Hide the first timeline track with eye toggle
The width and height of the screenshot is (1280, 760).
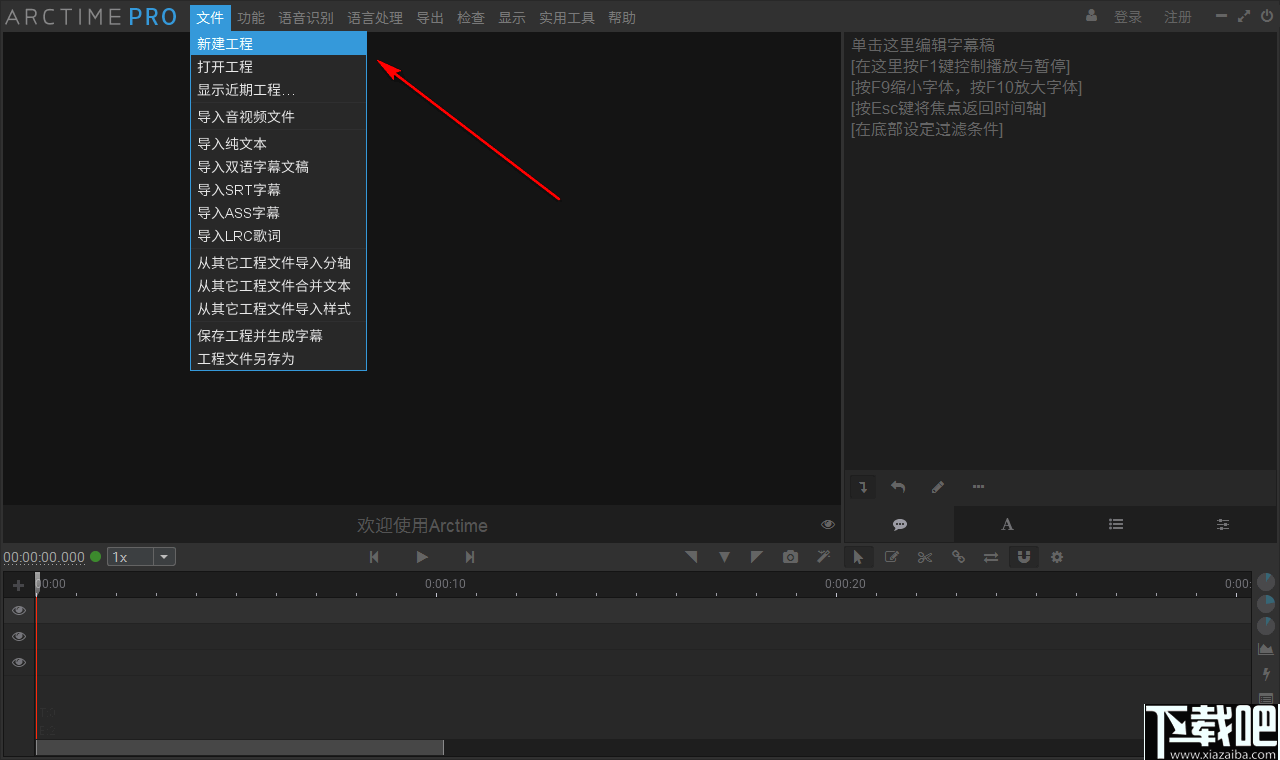click(x=18, y=610)
